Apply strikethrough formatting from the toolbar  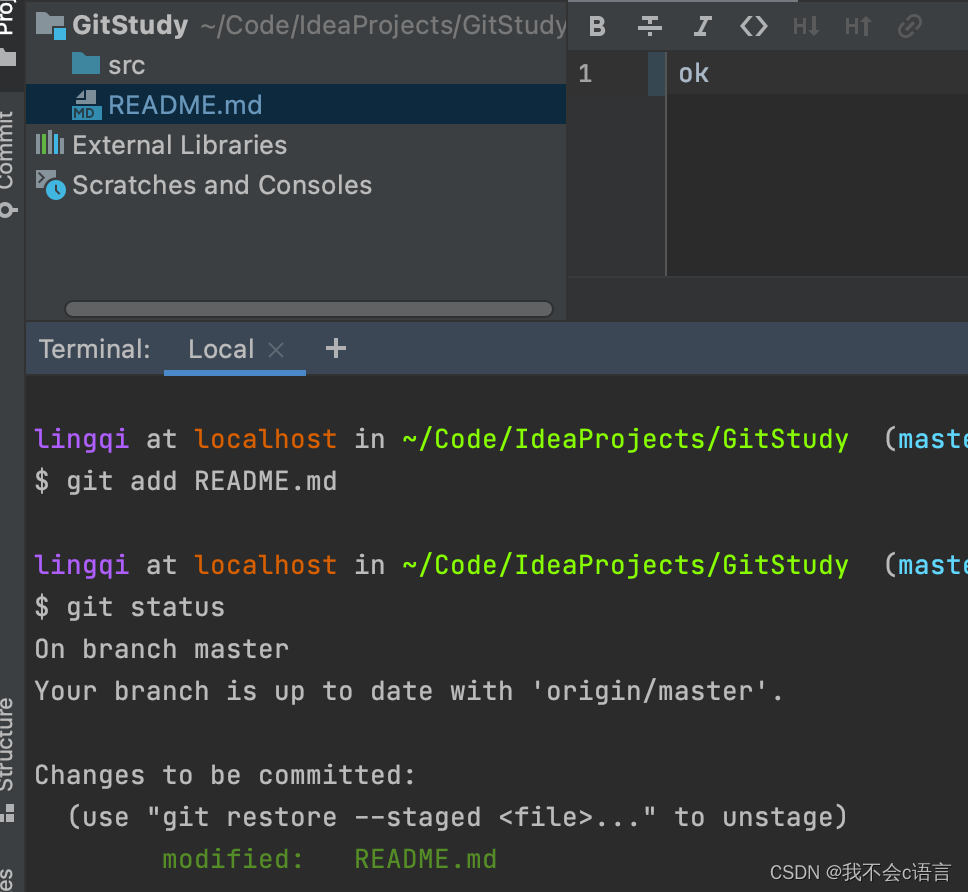click(649, 26)
